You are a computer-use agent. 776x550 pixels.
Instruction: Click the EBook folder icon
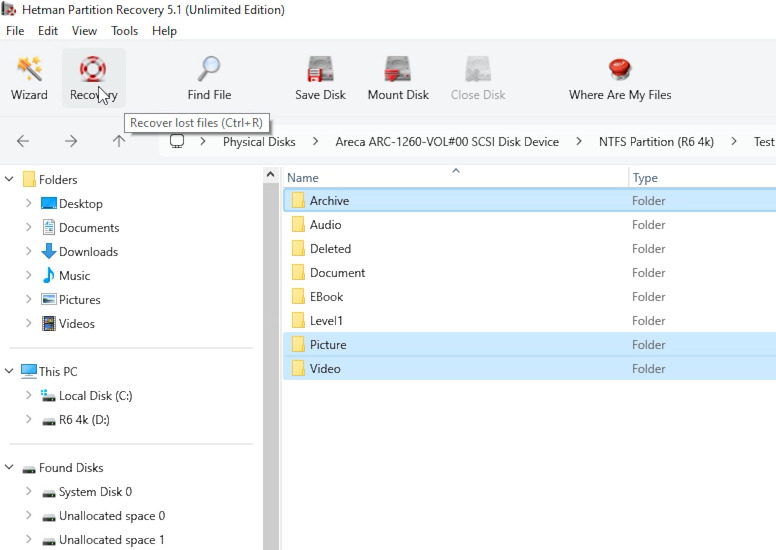point(298,297)
